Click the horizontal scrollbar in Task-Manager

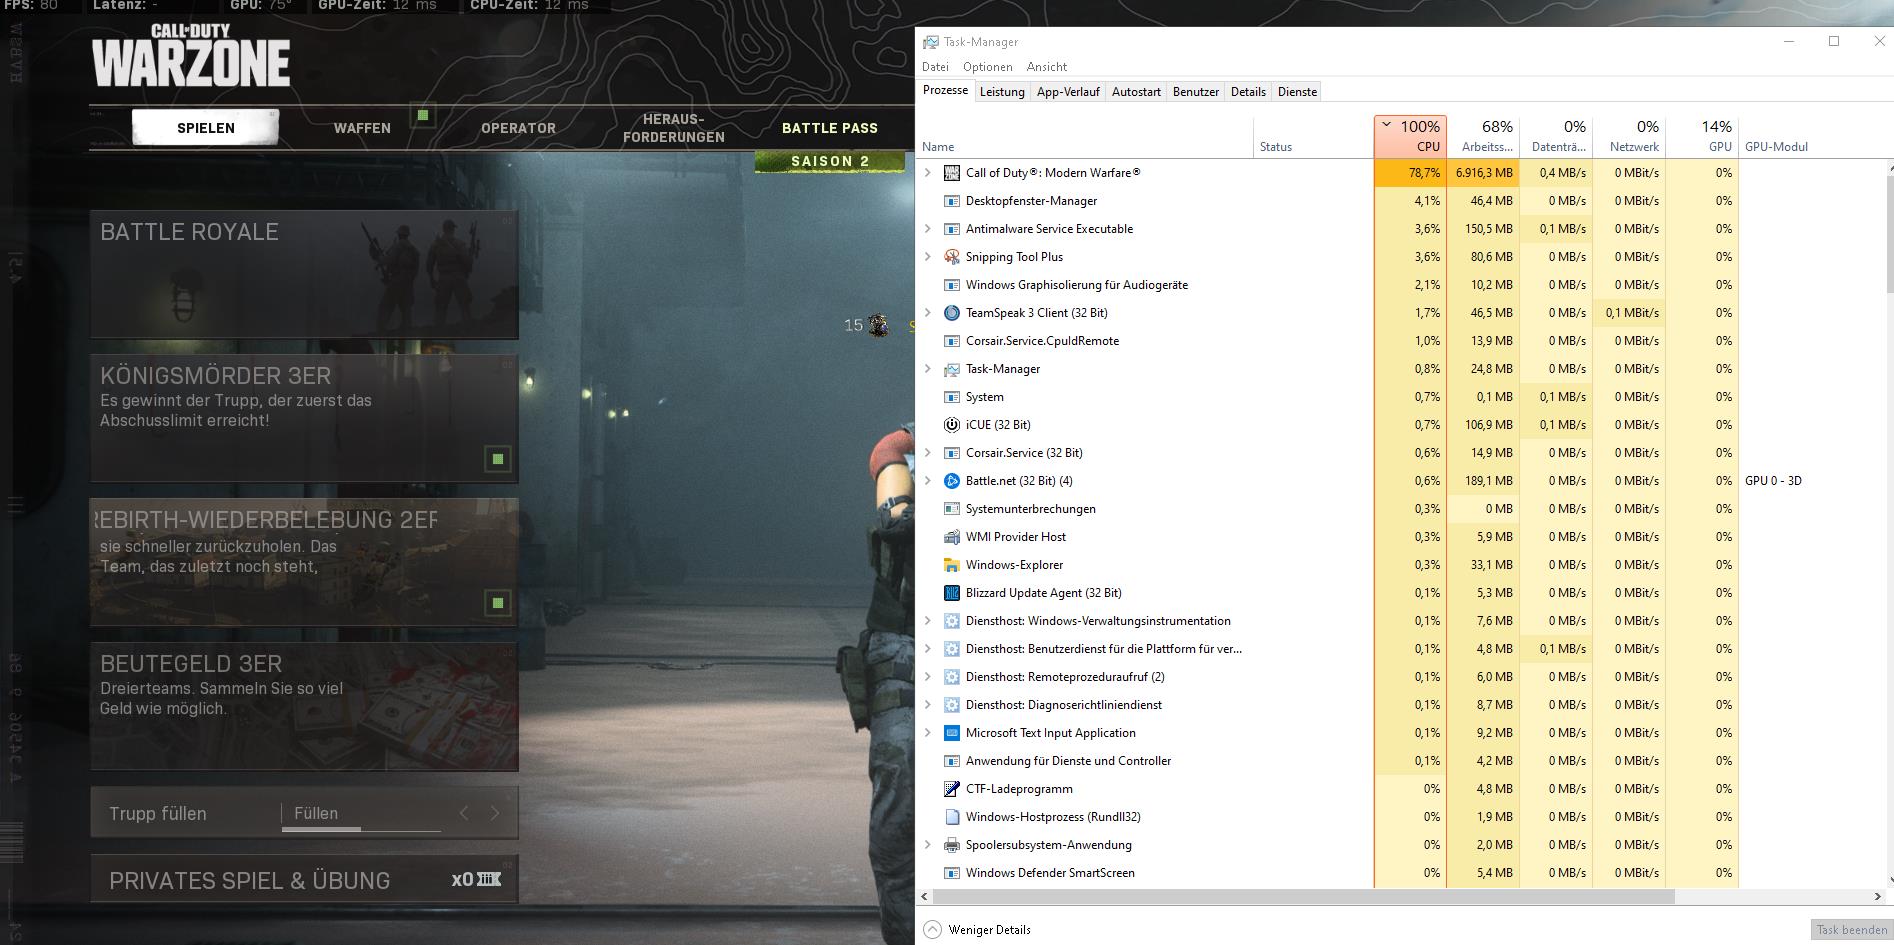[x=1303, y=896]
